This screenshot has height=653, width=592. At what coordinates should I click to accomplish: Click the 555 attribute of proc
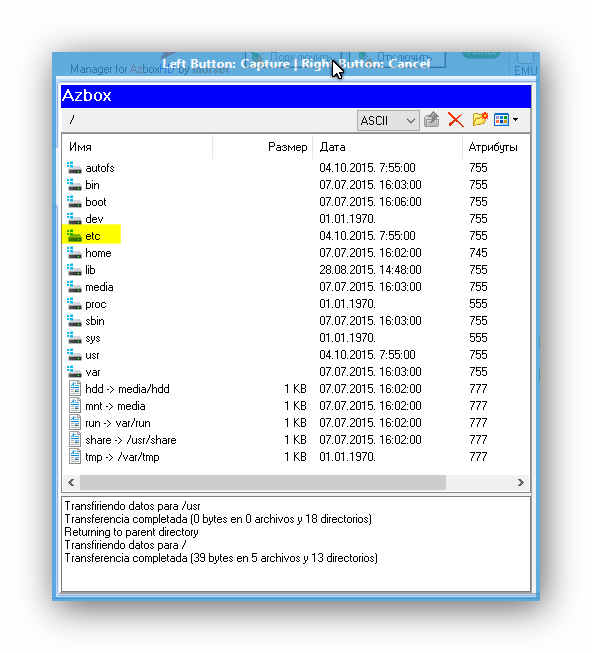(478, 304)
